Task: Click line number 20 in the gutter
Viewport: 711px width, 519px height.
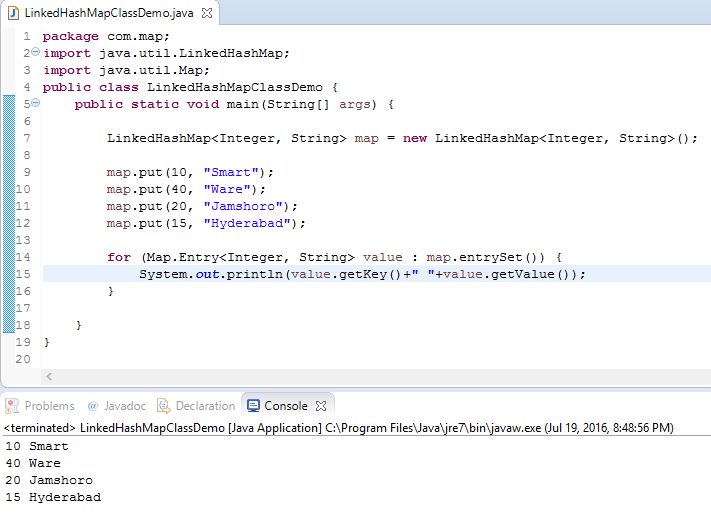Action: click(x=23, y=359)
